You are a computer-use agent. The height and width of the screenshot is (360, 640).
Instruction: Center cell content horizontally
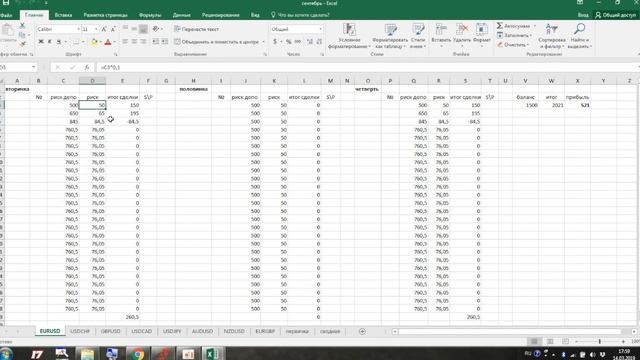point(134,42)
